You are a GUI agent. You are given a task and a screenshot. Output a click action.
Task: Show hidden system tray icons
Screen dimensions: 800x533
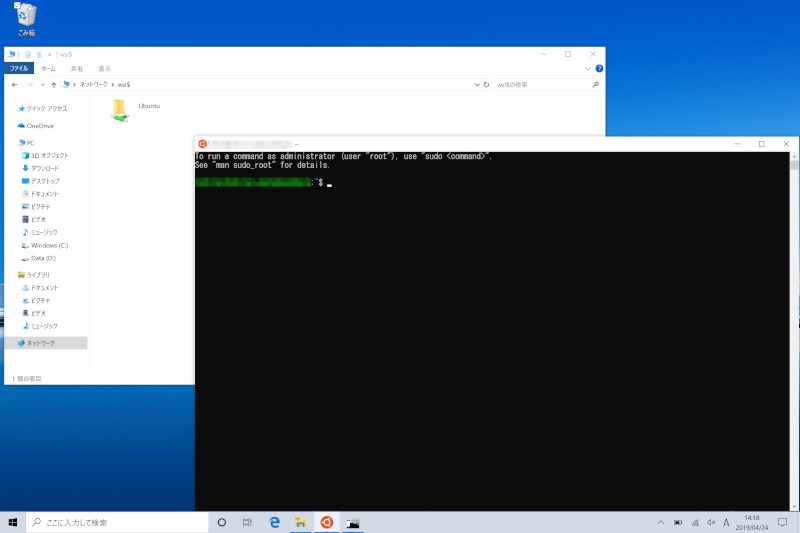pyautogui.click(x=661, y=522)
